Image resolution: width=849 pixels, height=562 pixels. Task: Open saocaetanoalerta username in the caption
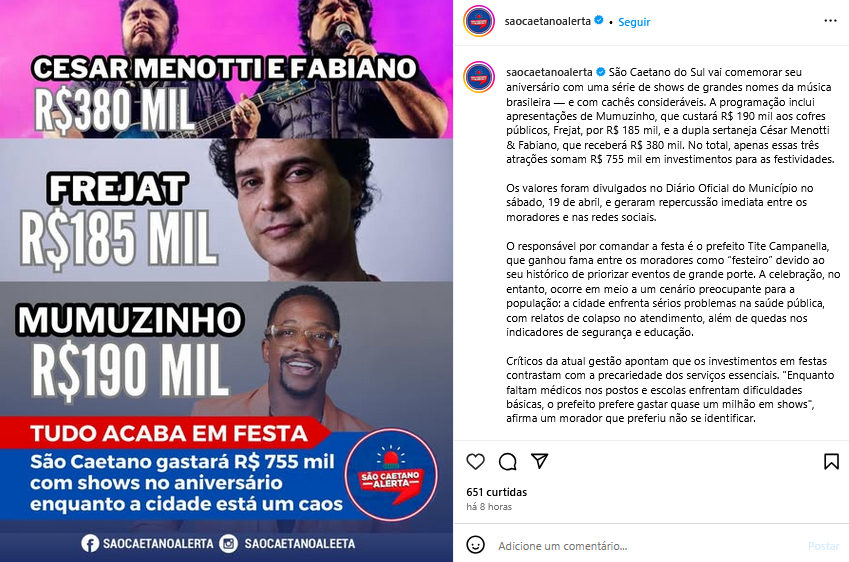click(549, 72)
